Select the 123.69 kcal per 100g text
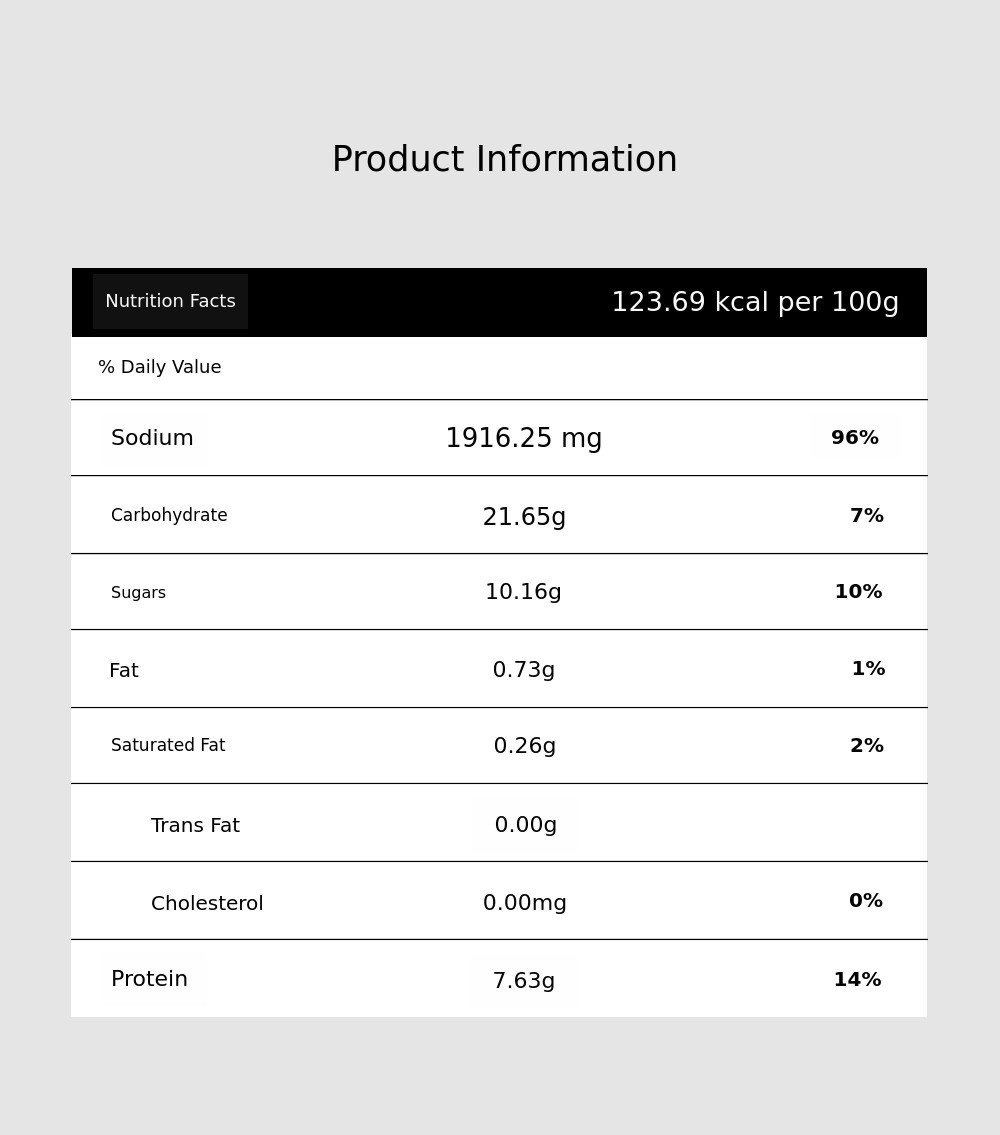Image resolution: width=1000 pixels, height=1135 pixels. (x=755, y=303)
